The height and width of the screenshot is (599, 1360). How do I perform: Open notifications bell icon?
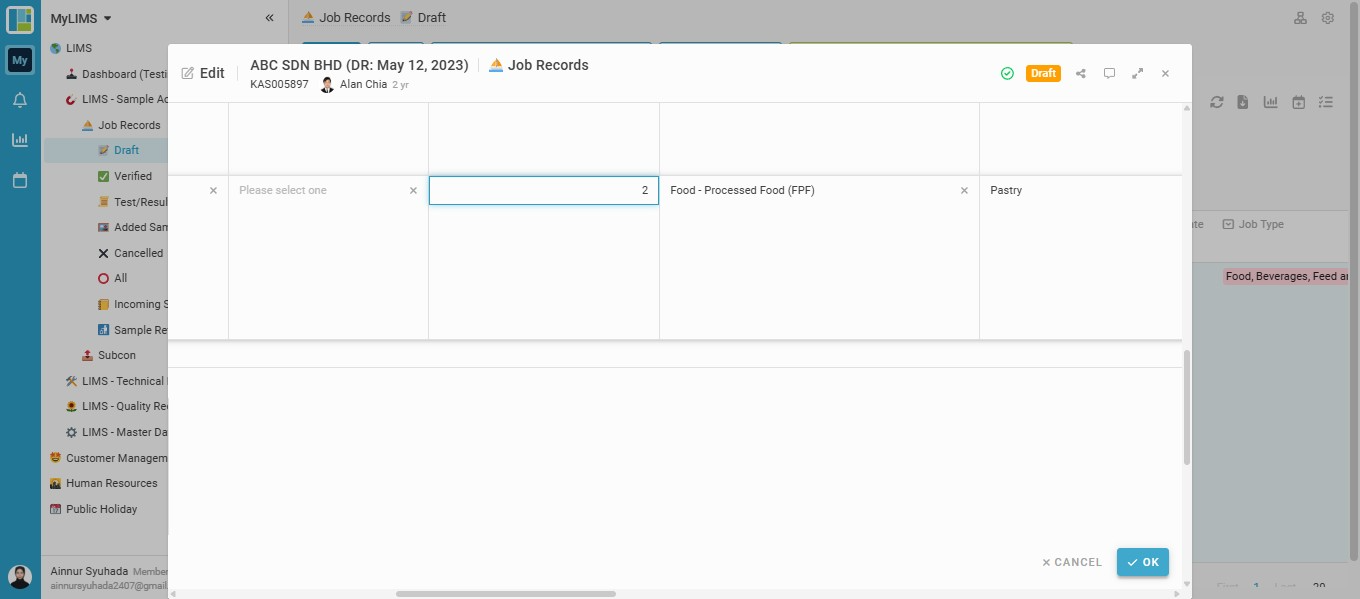pos(20,100)
